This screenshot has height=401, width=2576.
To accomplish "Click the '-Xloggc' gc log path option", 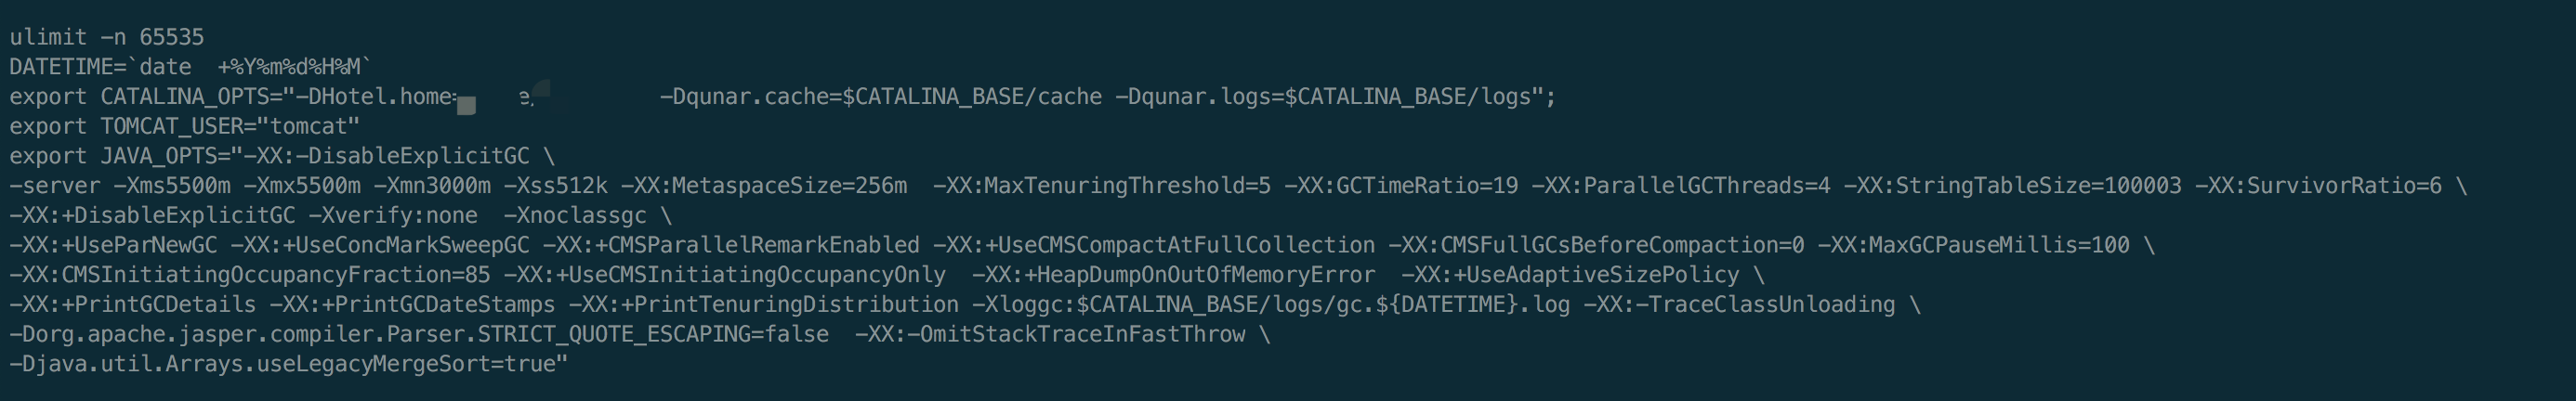I will pos(1271,305).
